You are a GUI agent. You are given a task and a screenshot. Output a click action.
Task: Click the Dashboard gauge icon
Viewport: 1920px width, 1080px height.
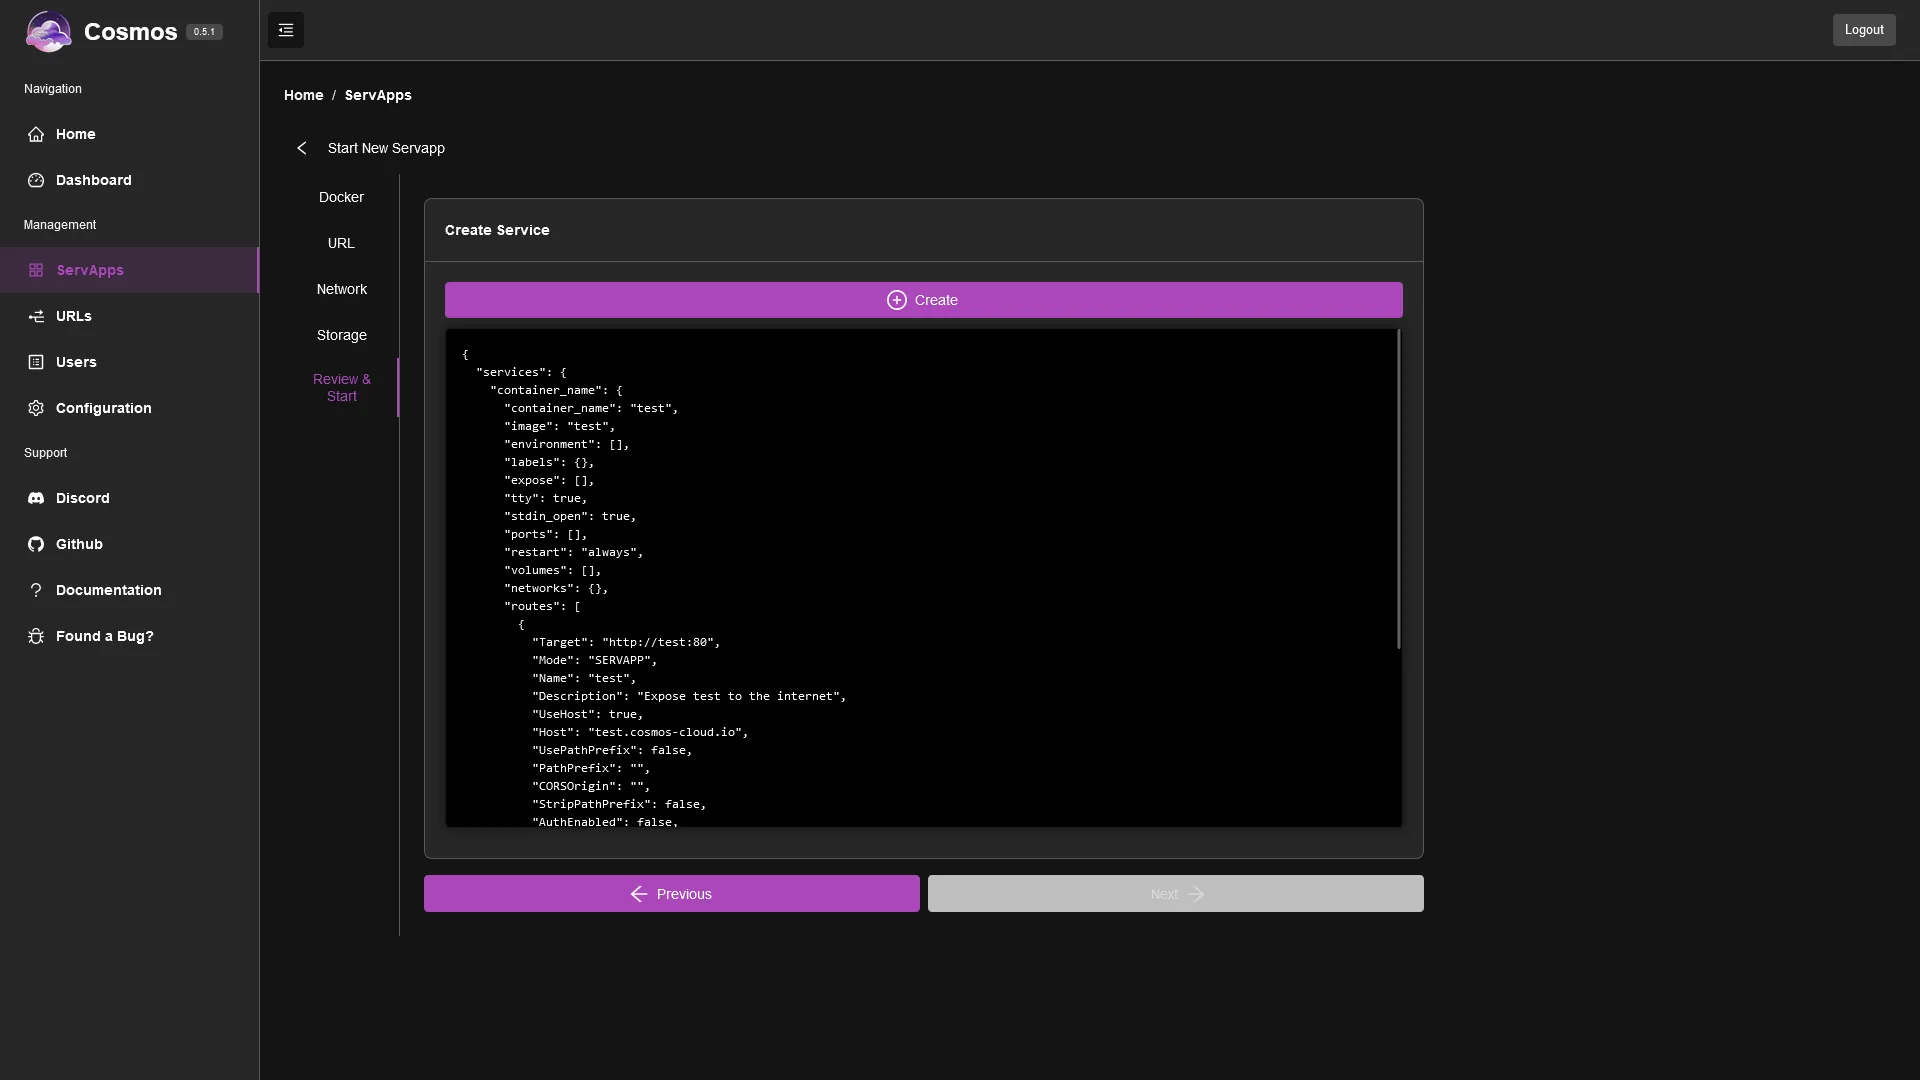36,180
